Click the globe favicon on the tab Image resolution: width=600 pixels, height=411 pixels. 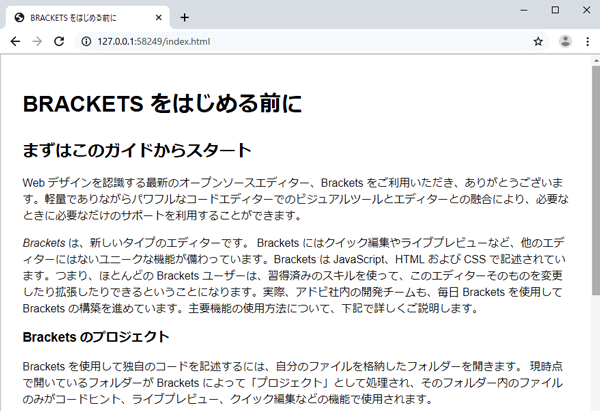[20, 18]
